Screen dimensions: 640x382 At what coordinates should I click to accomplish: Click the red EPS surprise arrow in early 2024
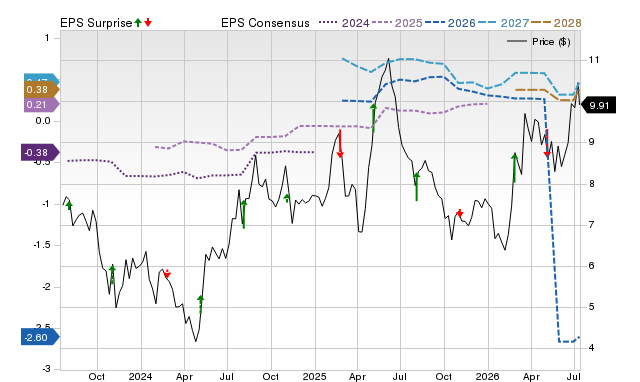click(167, 273)
